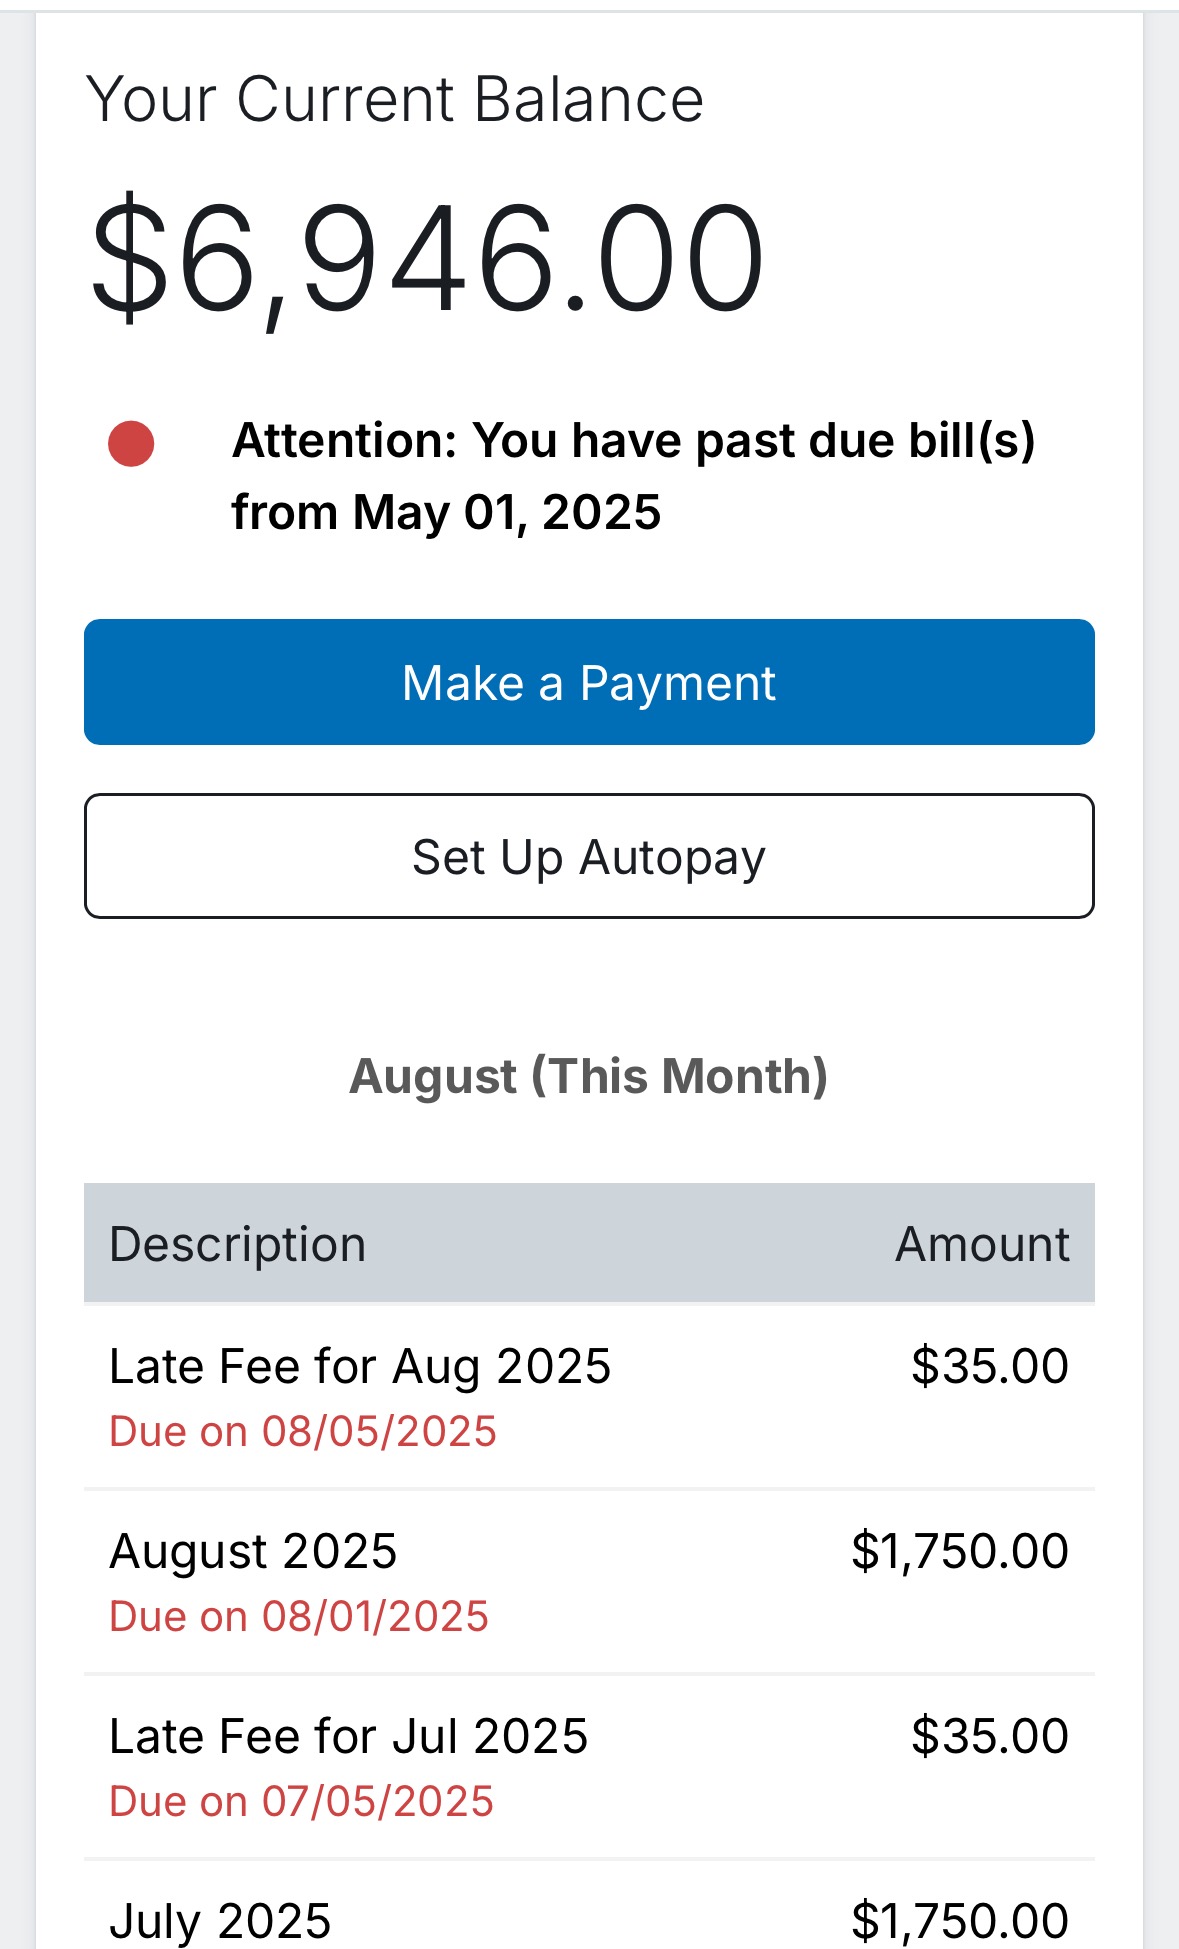Click the Amount column header
The image size is (1179, 1949).
click(982, 1244)
